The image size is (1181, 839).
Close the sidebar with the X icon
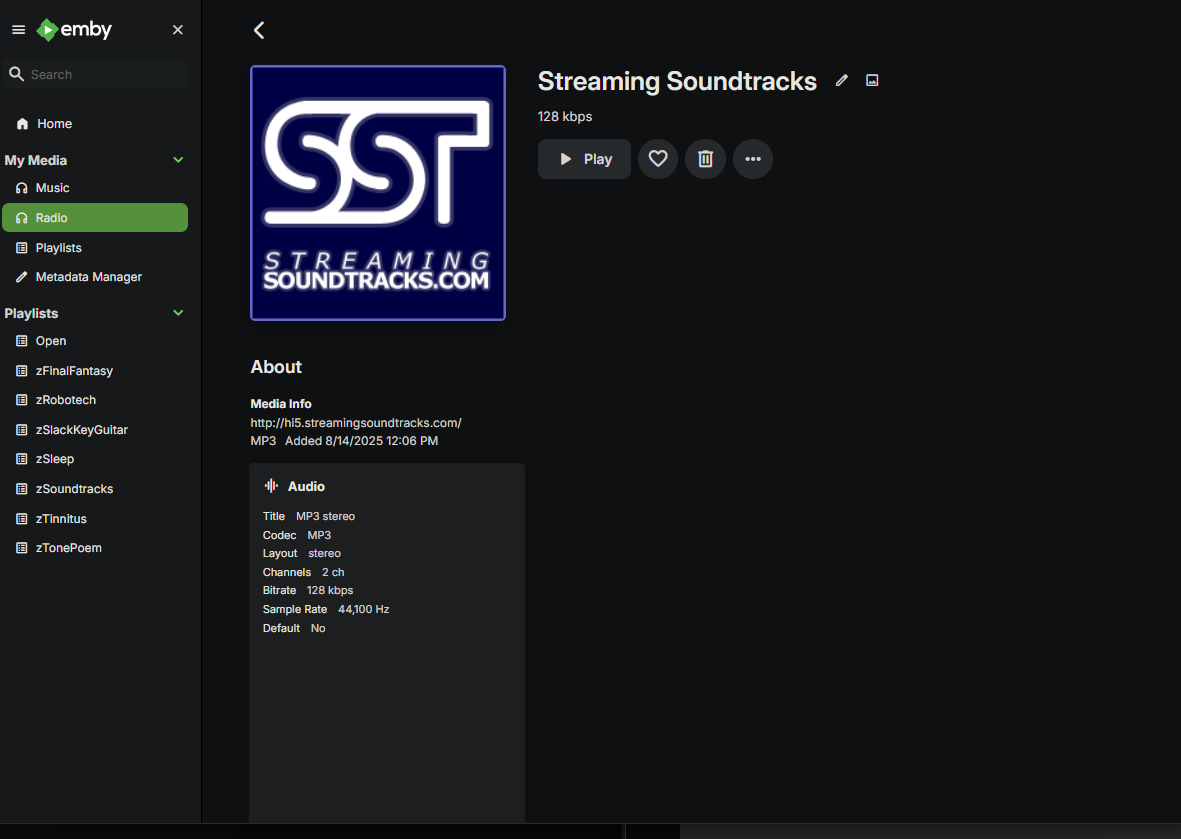pos(178,30)
